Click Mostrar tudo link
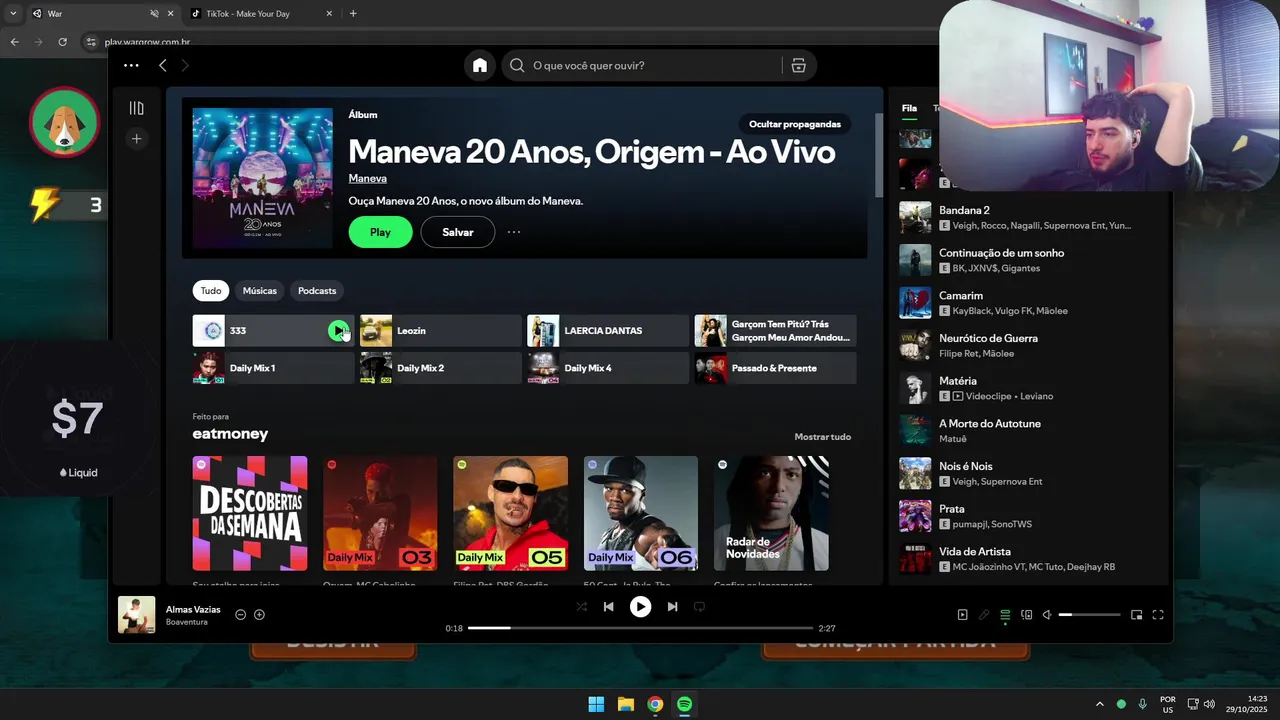Viewport: 1280px width, 720px height. click(823, 437)
